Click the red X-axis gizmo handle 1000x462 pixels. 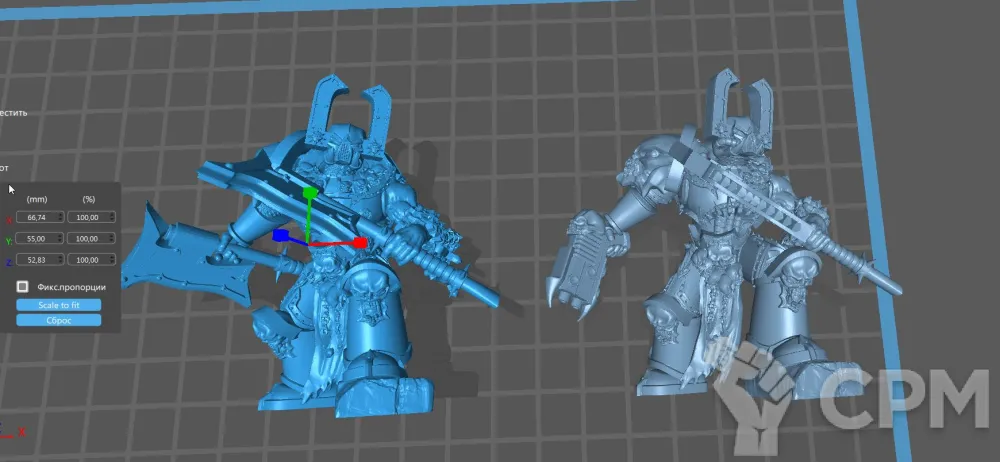[358, 243]
